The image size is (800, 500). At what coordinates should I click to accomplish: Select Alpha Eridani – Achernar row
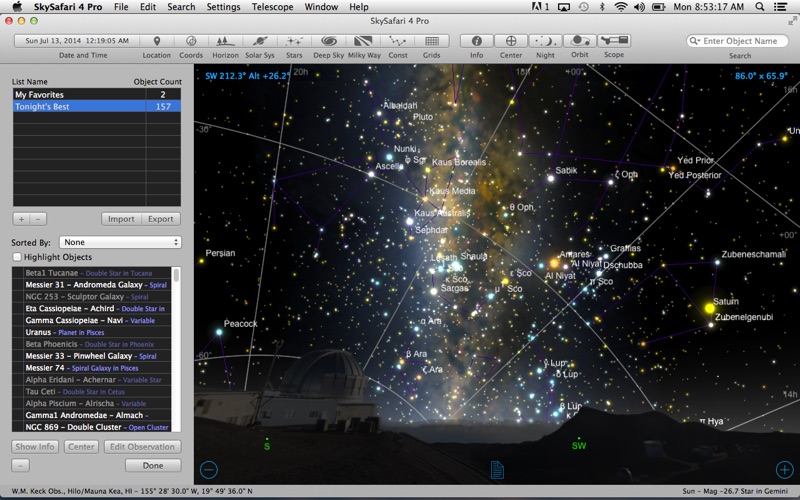tap(92, 380)
